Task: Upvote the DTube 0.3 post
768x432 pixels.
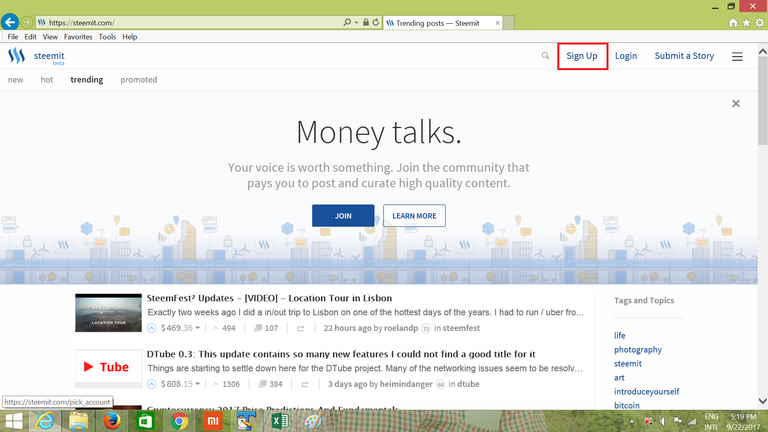Action: (x=151, y=384)
